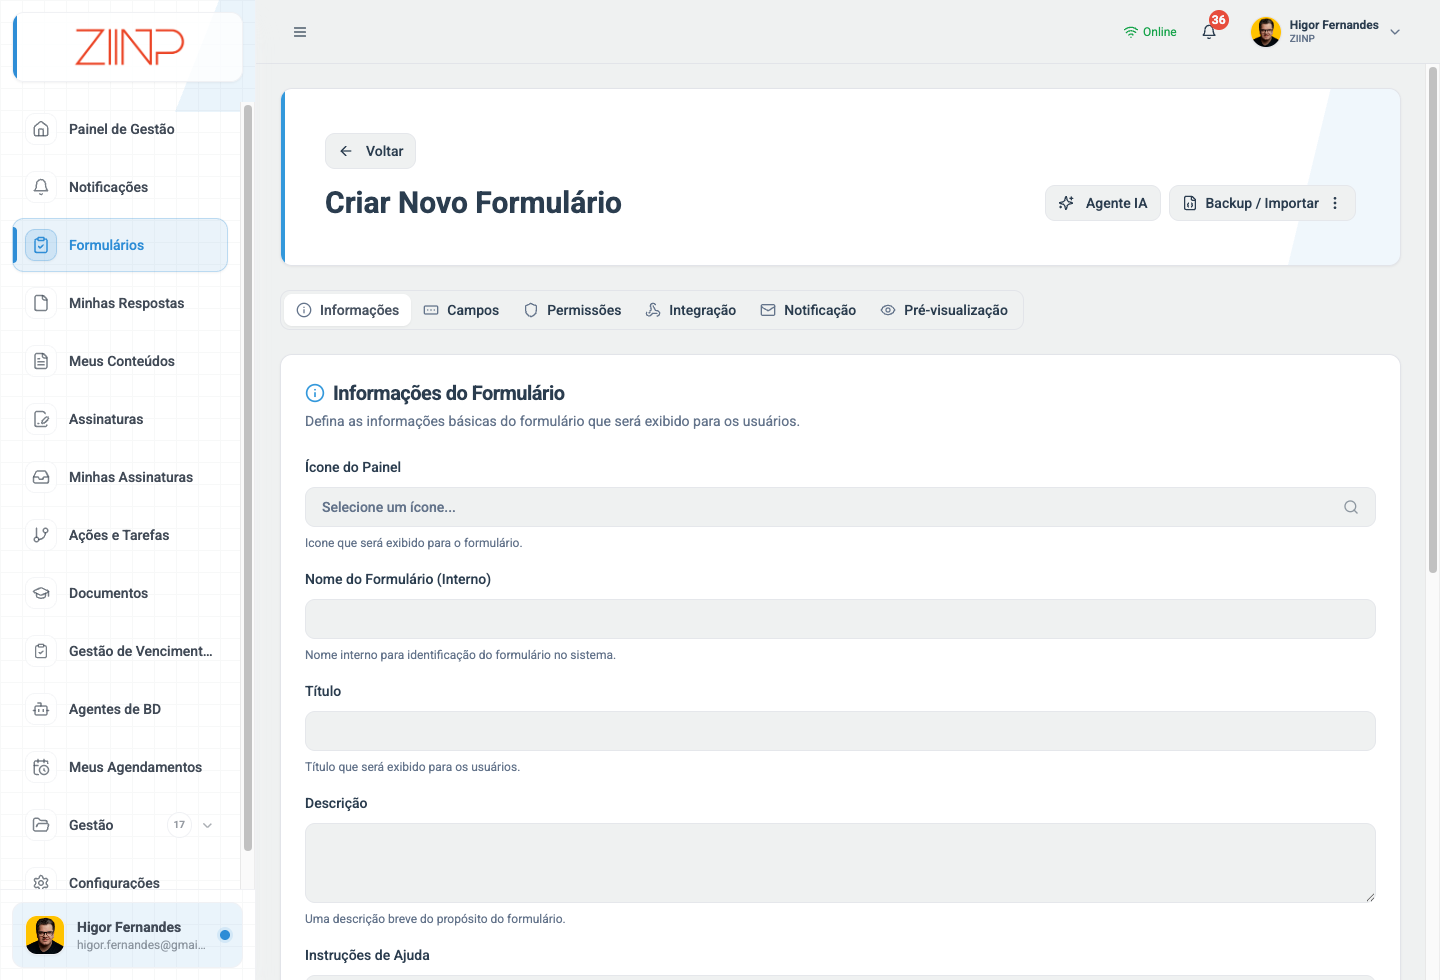Open the Ícone do Painel selector
The width and height of the screenshot is (1440, 980).
tap(840, 507)
